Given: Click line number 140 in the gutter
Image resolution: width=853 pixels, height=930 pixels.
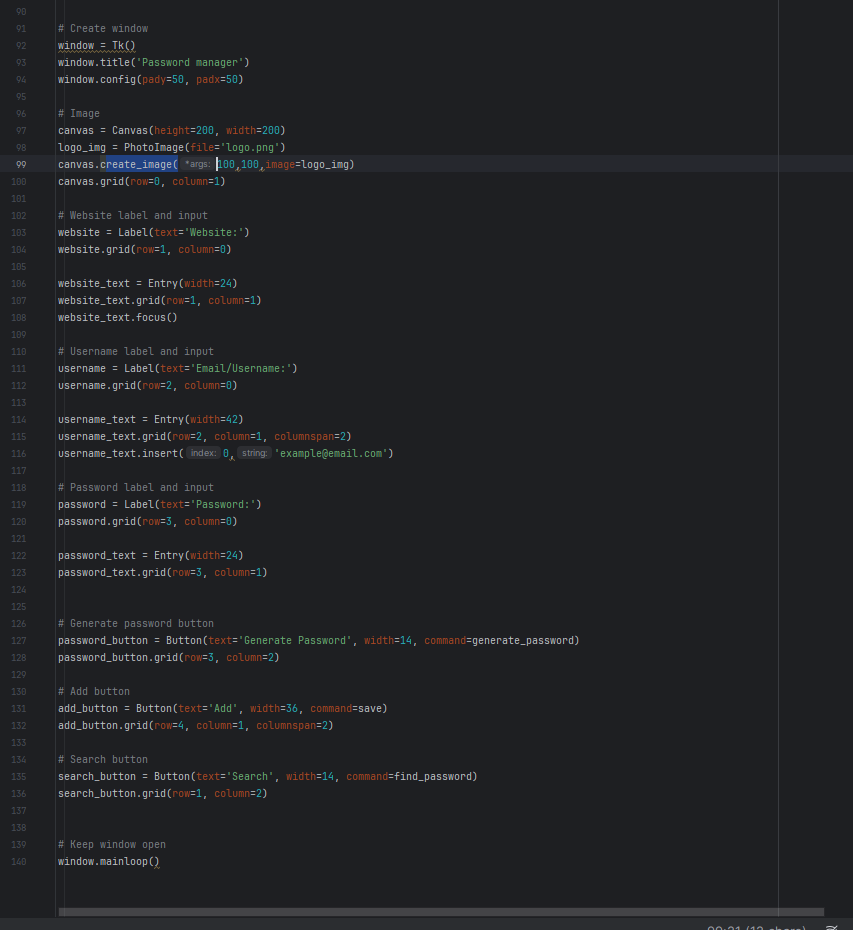Looking at the screenshot, I should (20, 861).
